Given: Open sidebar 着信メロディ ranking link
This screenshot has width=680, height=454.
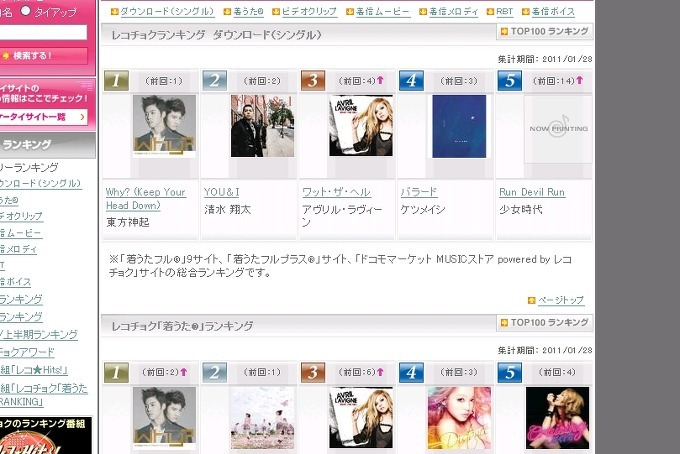Looking at the screenshot, I should pos(18,249).
